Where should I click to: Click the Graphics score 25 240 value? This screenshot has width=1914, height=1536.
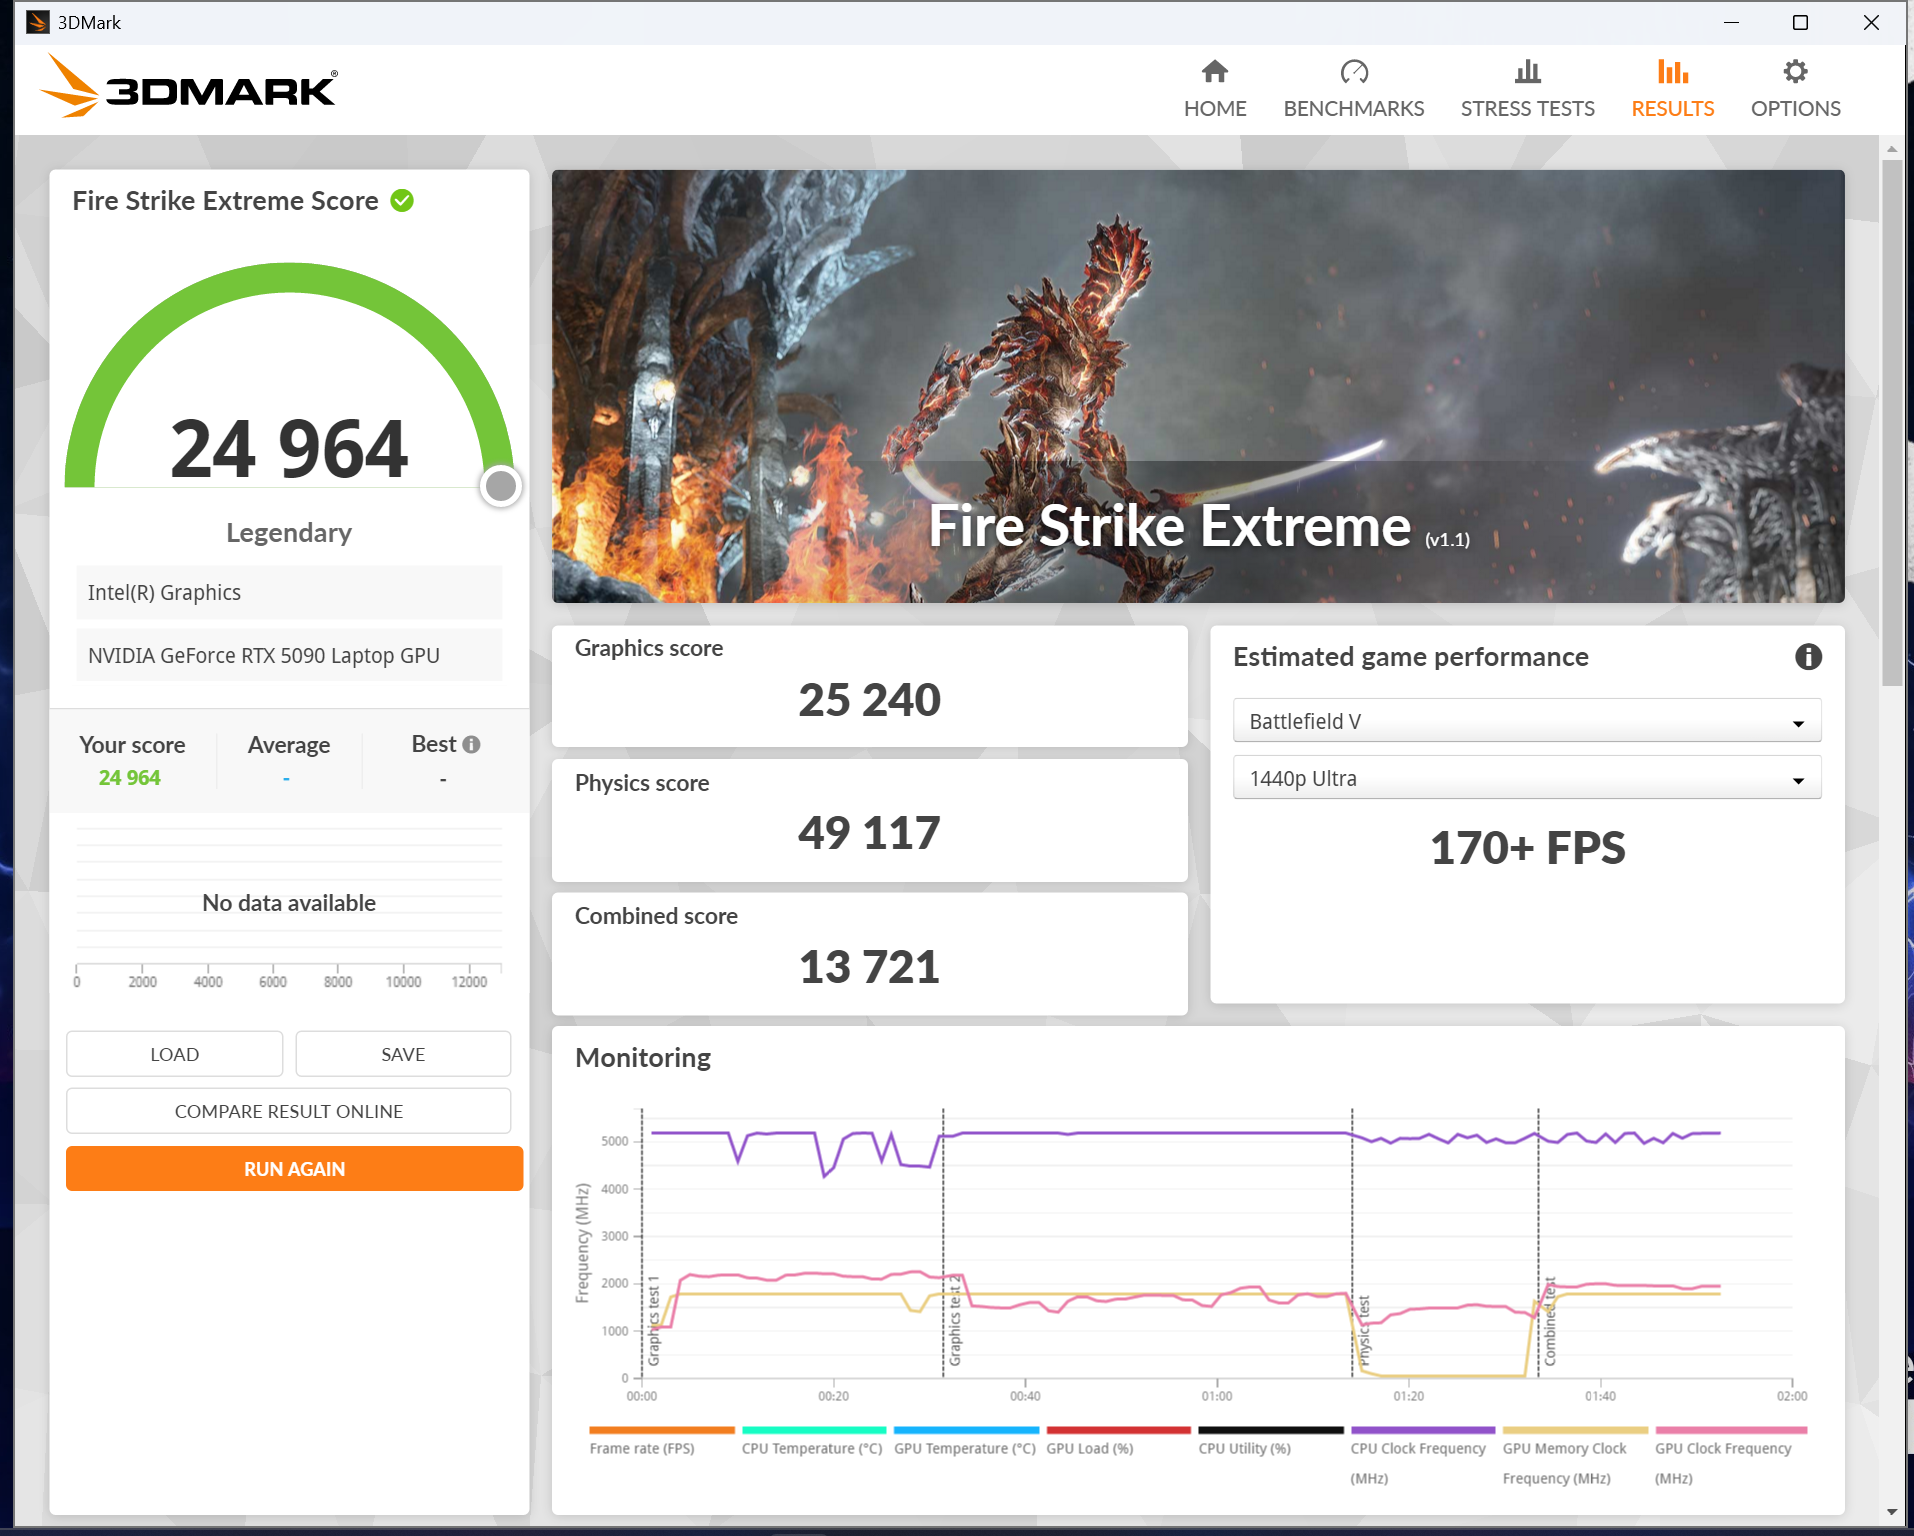pyautogui.click(x=869, y=699)
